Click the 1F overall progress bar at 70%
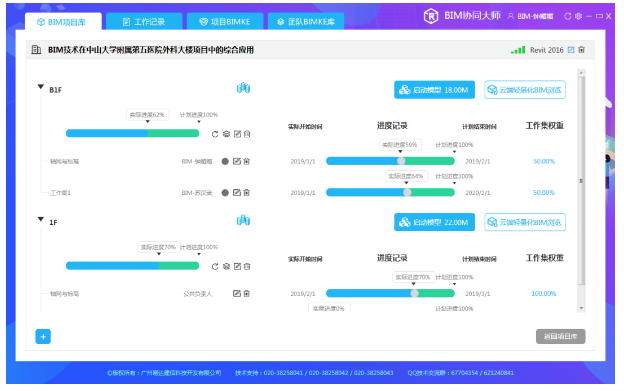 (133, 266)
